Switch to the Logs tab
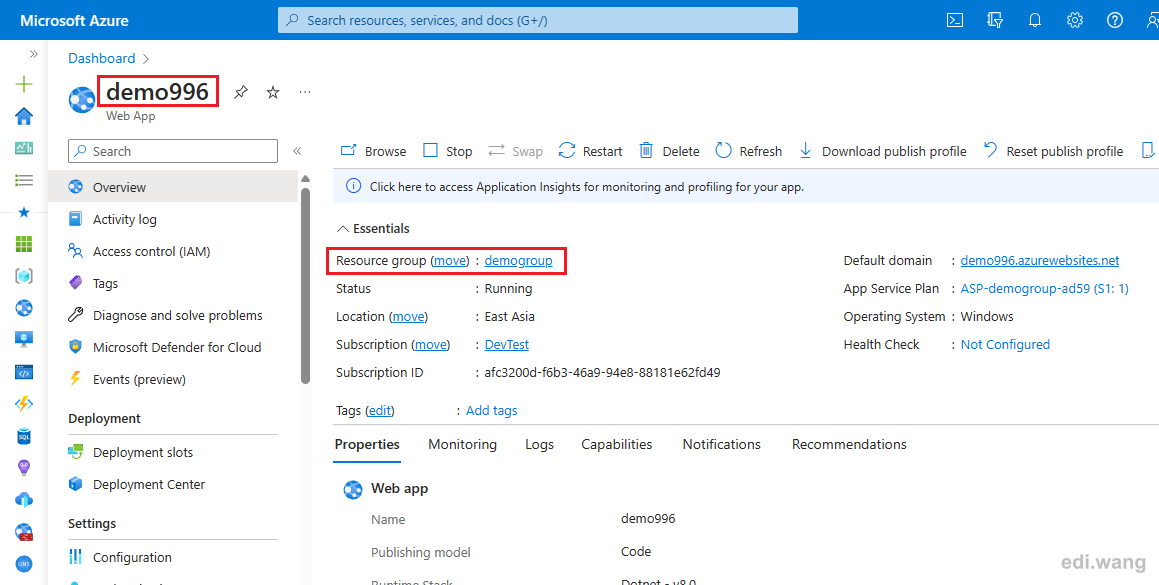This screenshot has width=1159, height=585. point(540,444)
